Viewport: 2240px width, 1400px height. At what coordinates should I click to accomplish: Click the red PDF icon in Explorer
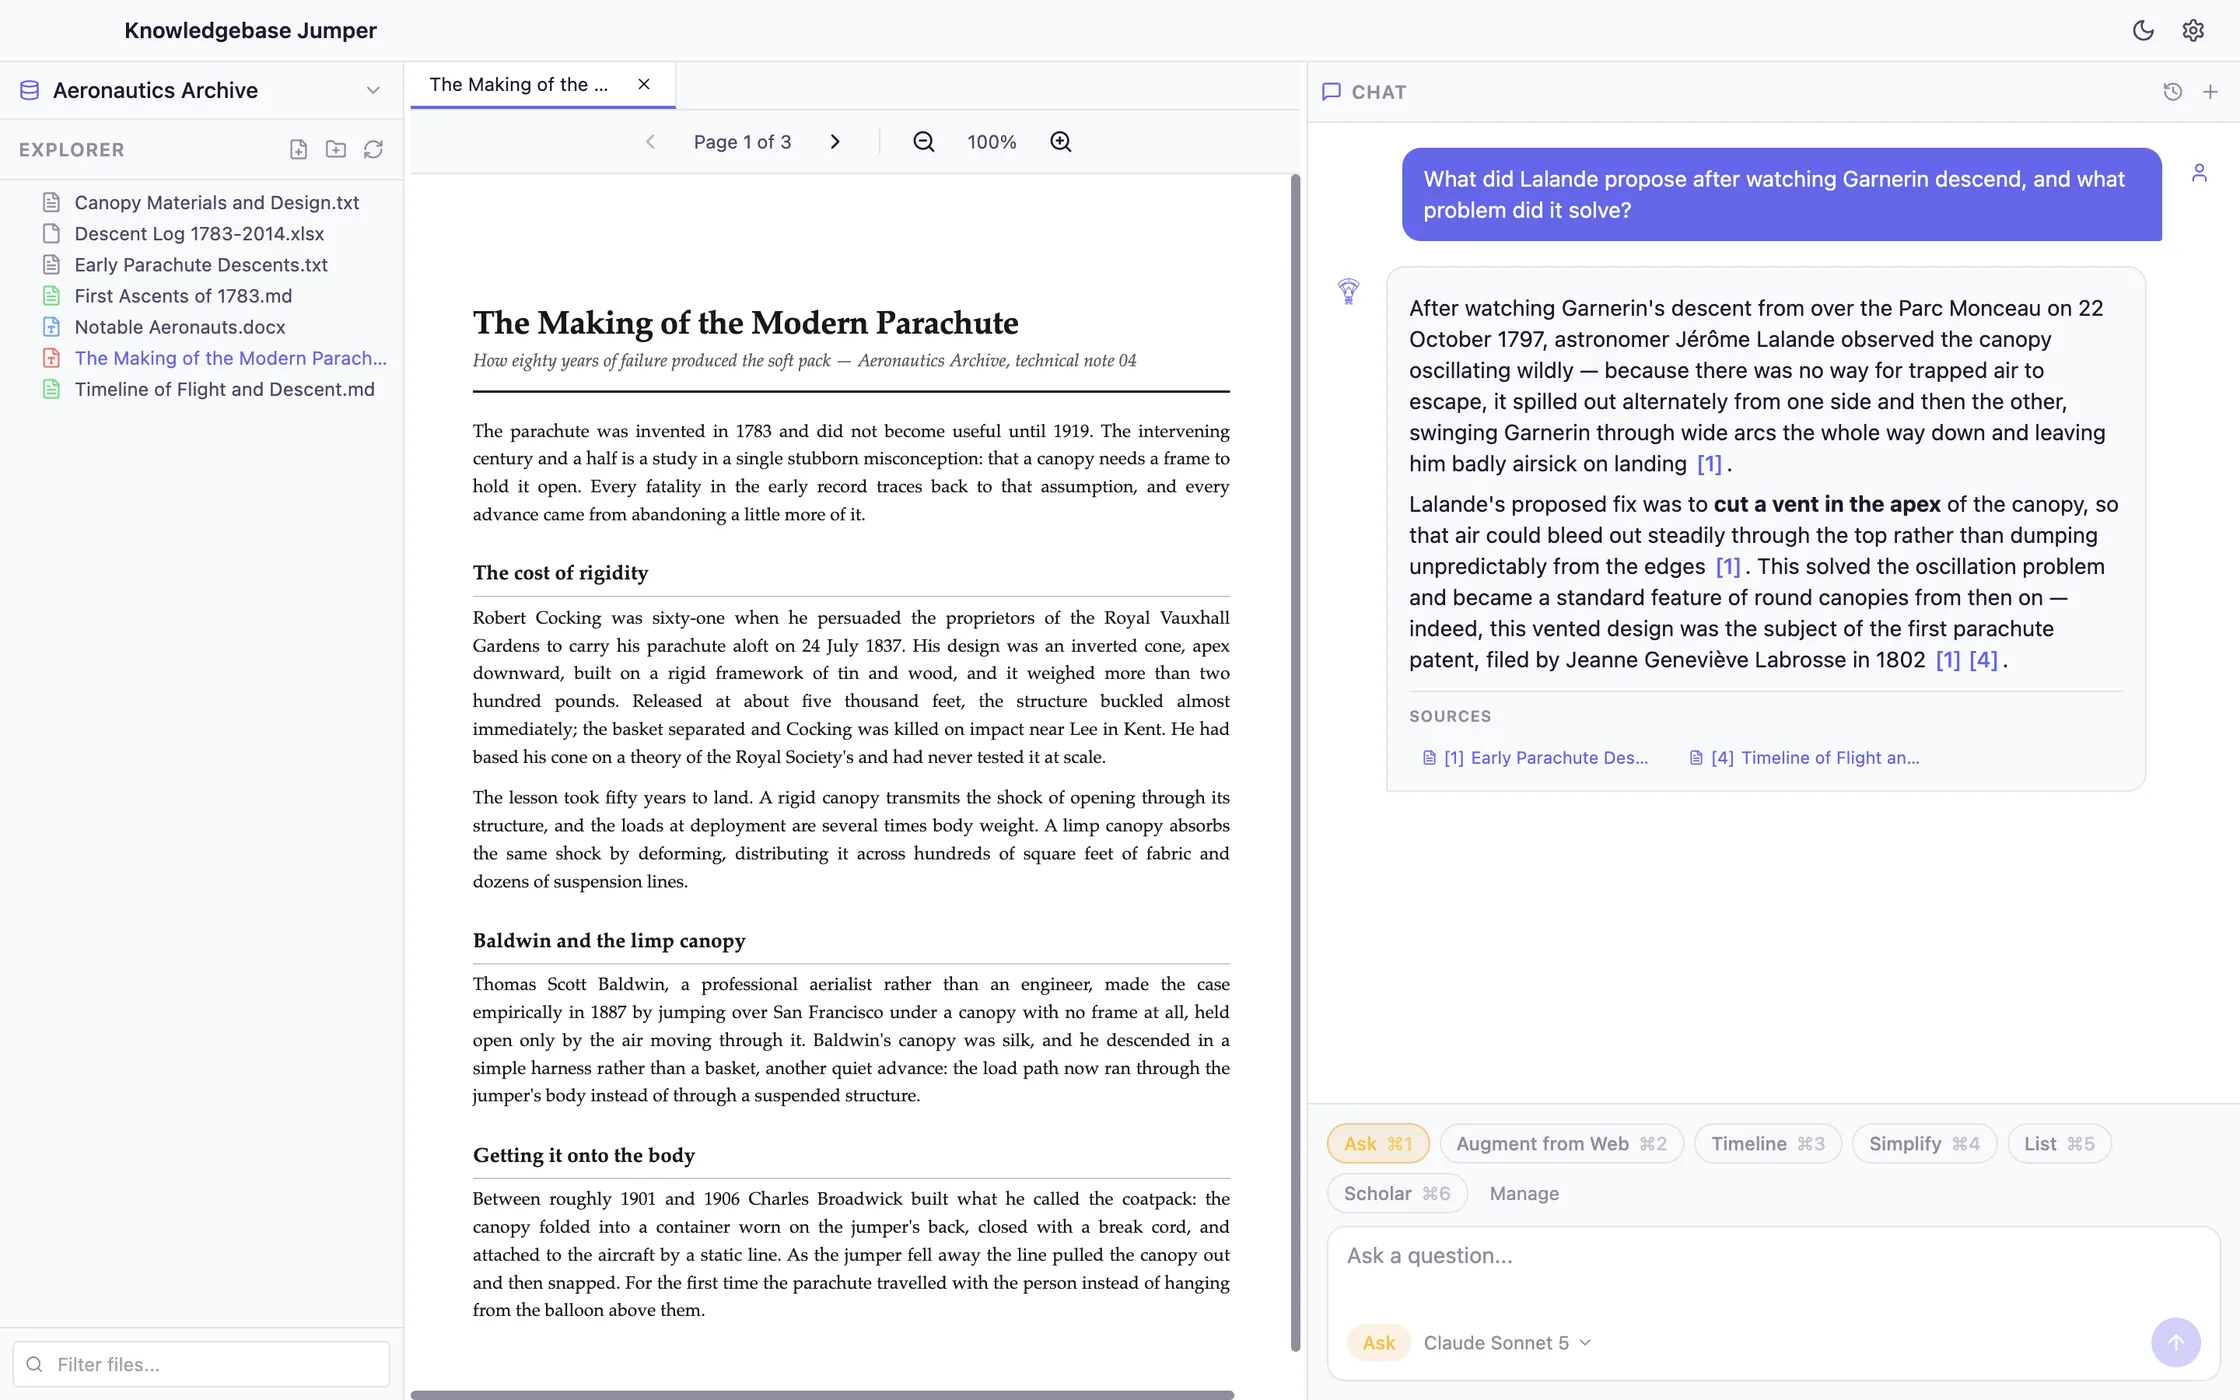point(51,358)
